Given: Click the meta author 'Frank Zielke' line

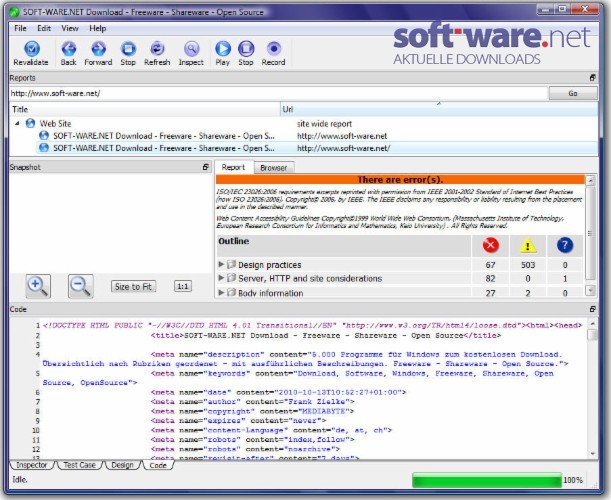Looking at the screenshot, I should pos(253,401).
